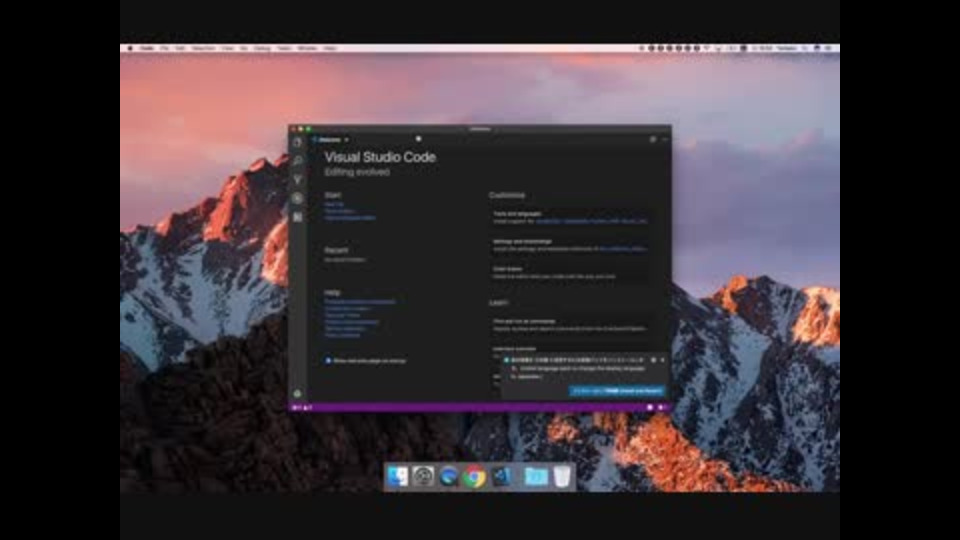Toggle Show welcome page on startup checkbox
960x540 pixels.
pyautogui.click(x=328, y=361)
